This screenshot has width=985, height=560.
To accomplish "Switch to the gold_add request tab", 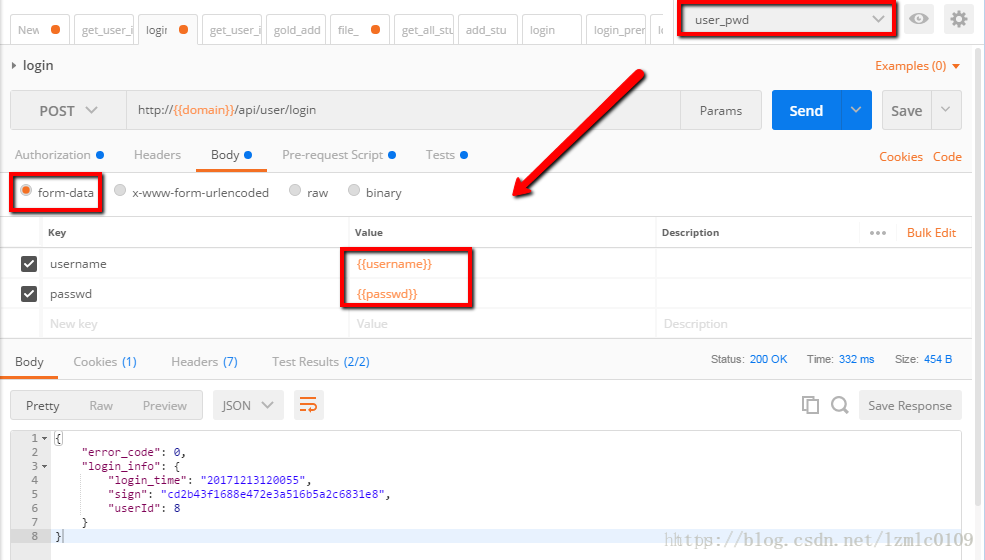I will 297,30.
